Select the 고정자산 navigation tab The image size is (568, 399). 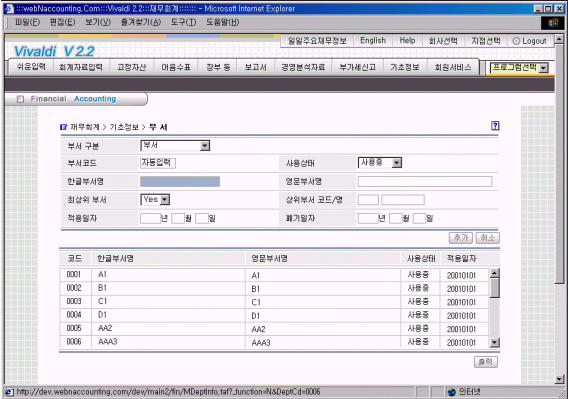[131, 67]
